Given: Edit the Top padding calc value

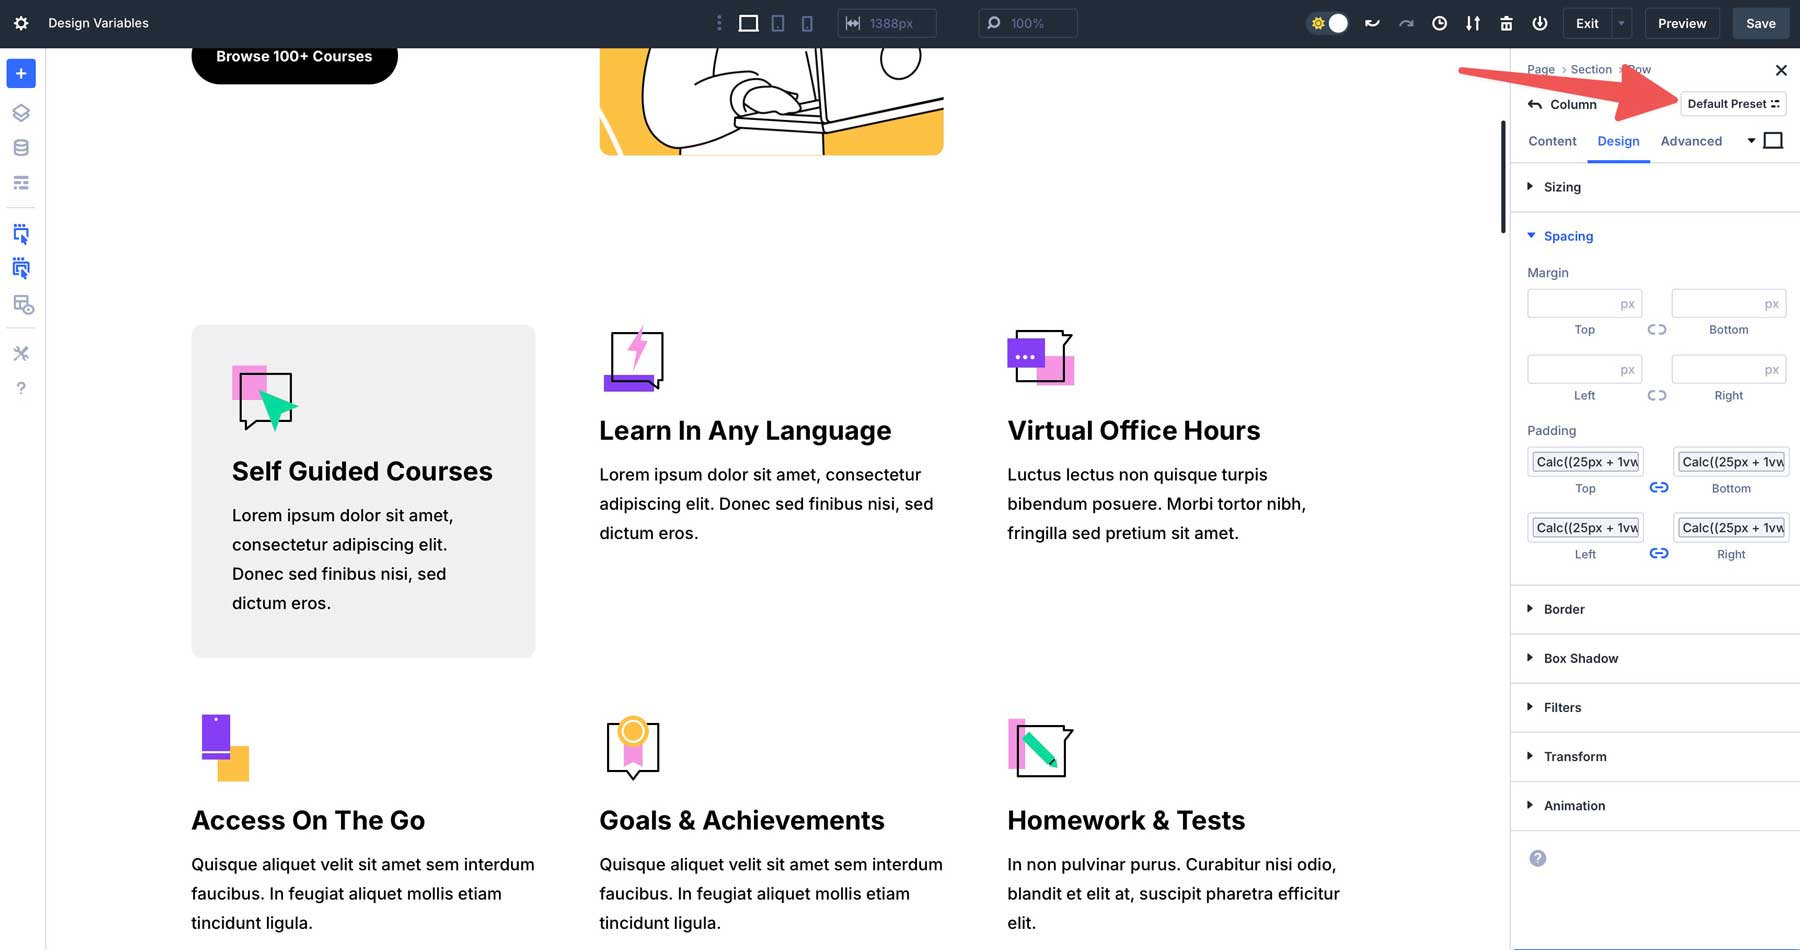Looking at the screenshot, I should pyautogui.click(x=1585, y=461).
